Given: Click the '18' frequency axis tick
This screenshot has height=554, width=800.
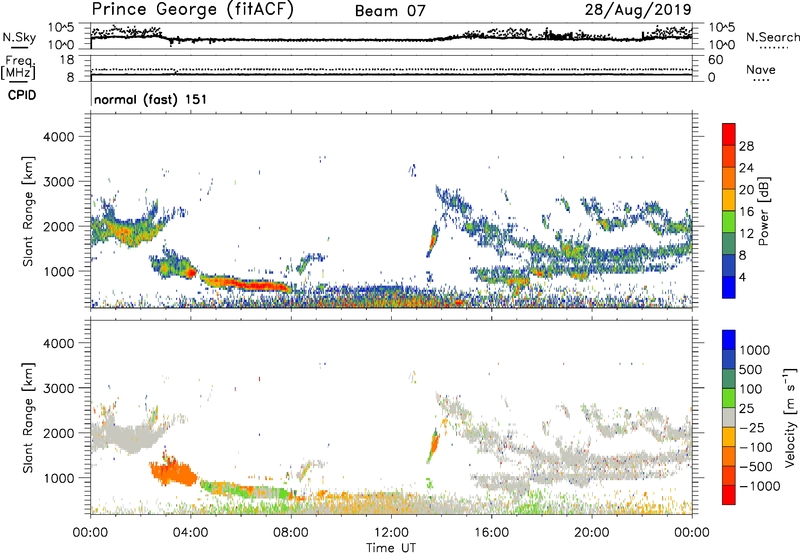Looking at the screenshot, I should [67, 60].
